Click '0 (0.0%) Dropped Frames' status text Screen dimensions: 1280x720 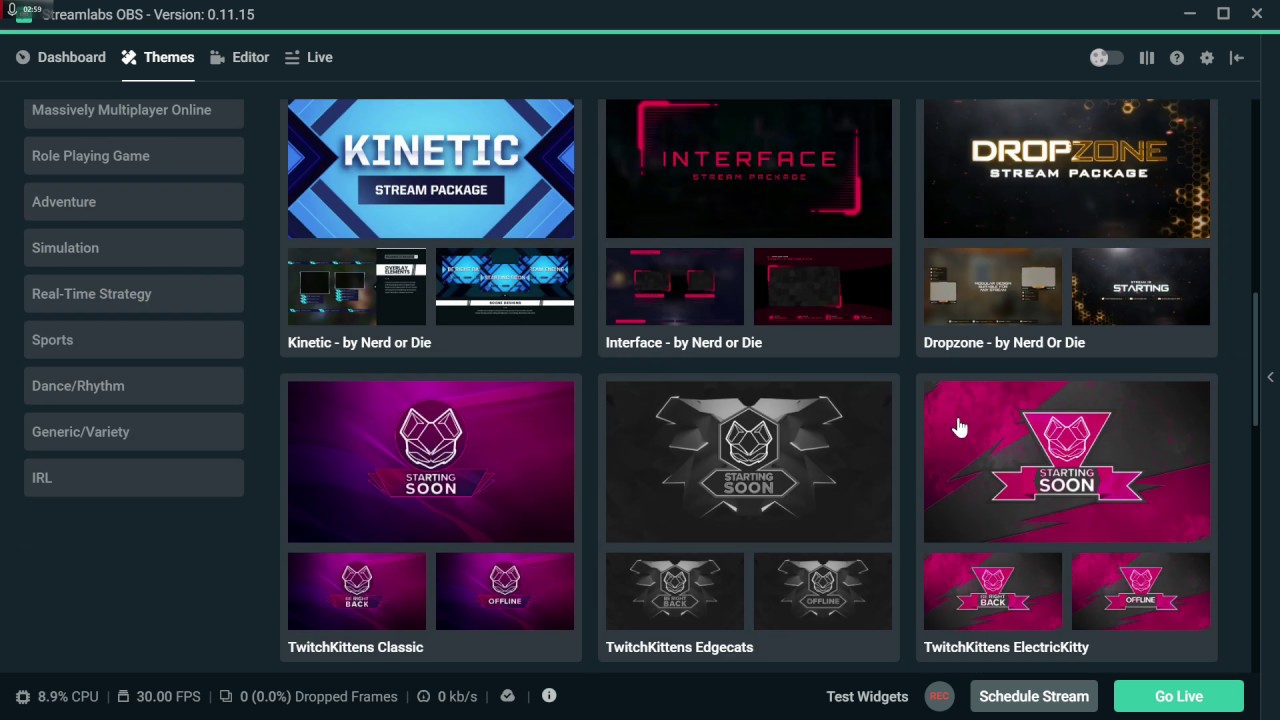(x=319, y=696)
